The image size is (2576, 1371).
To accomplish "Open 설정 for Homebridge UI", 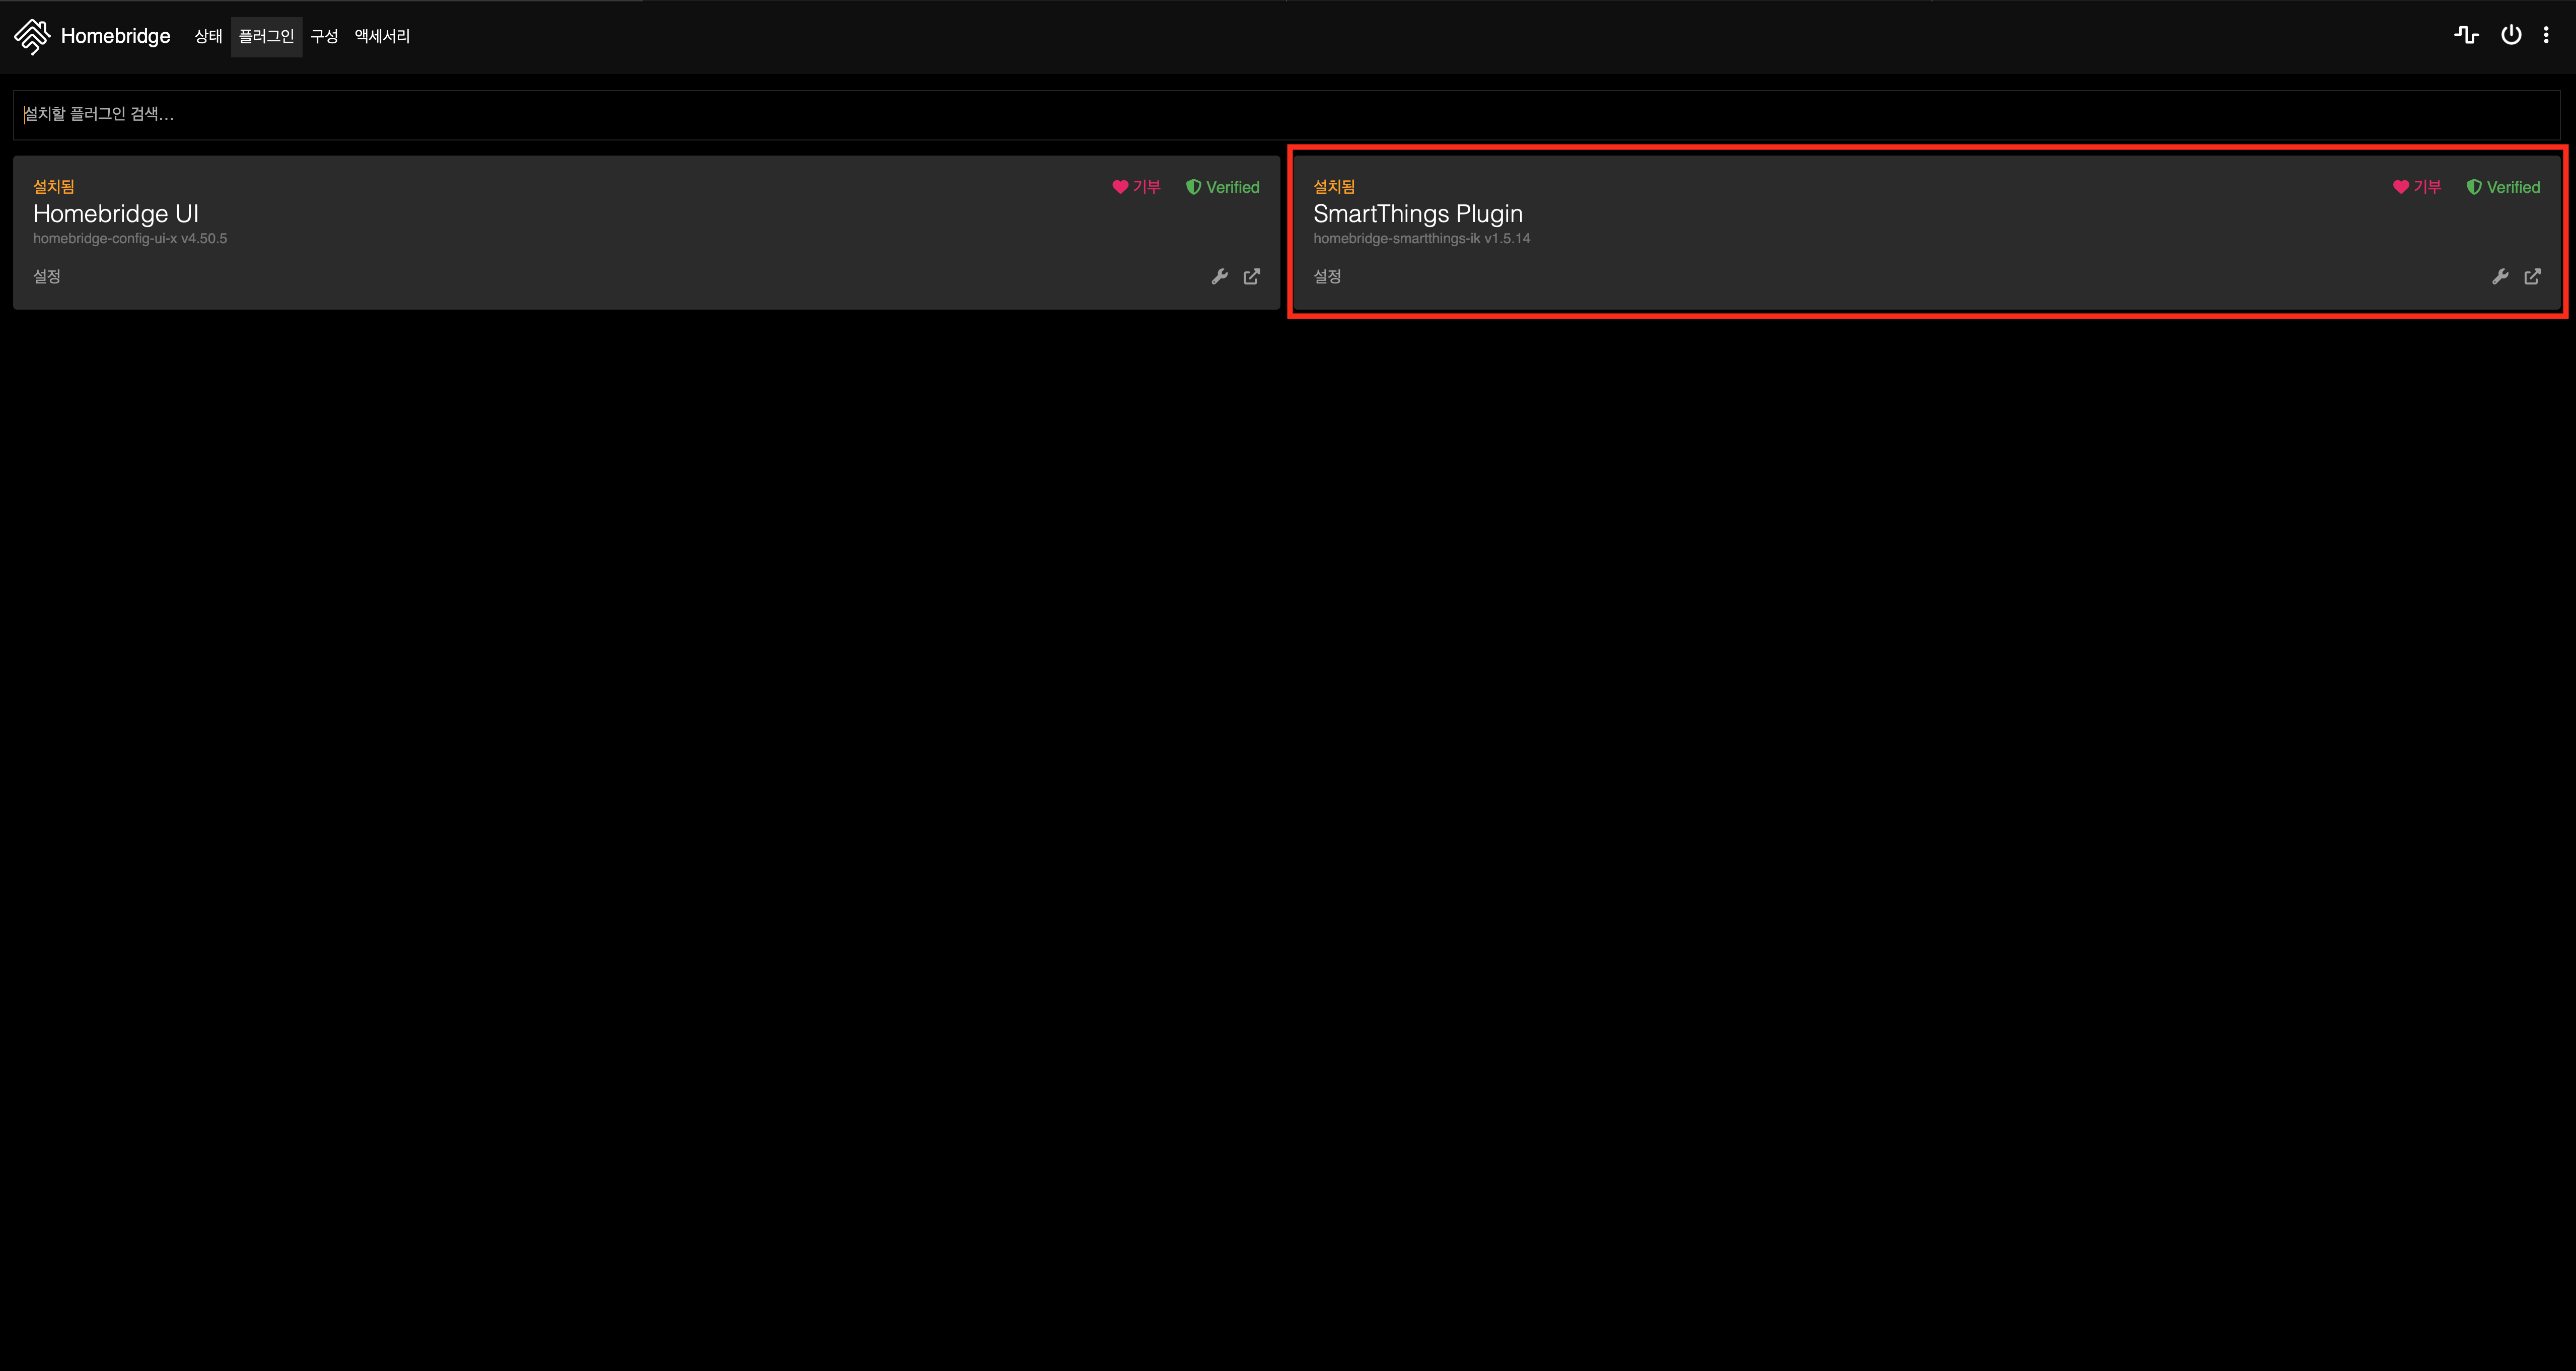I will pyautogui.click(x=47, y=276).
